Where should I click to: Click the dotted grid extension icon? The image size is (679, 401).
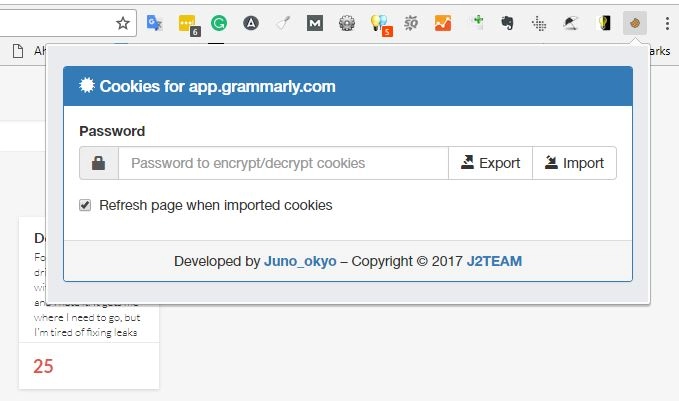[539, 23]
